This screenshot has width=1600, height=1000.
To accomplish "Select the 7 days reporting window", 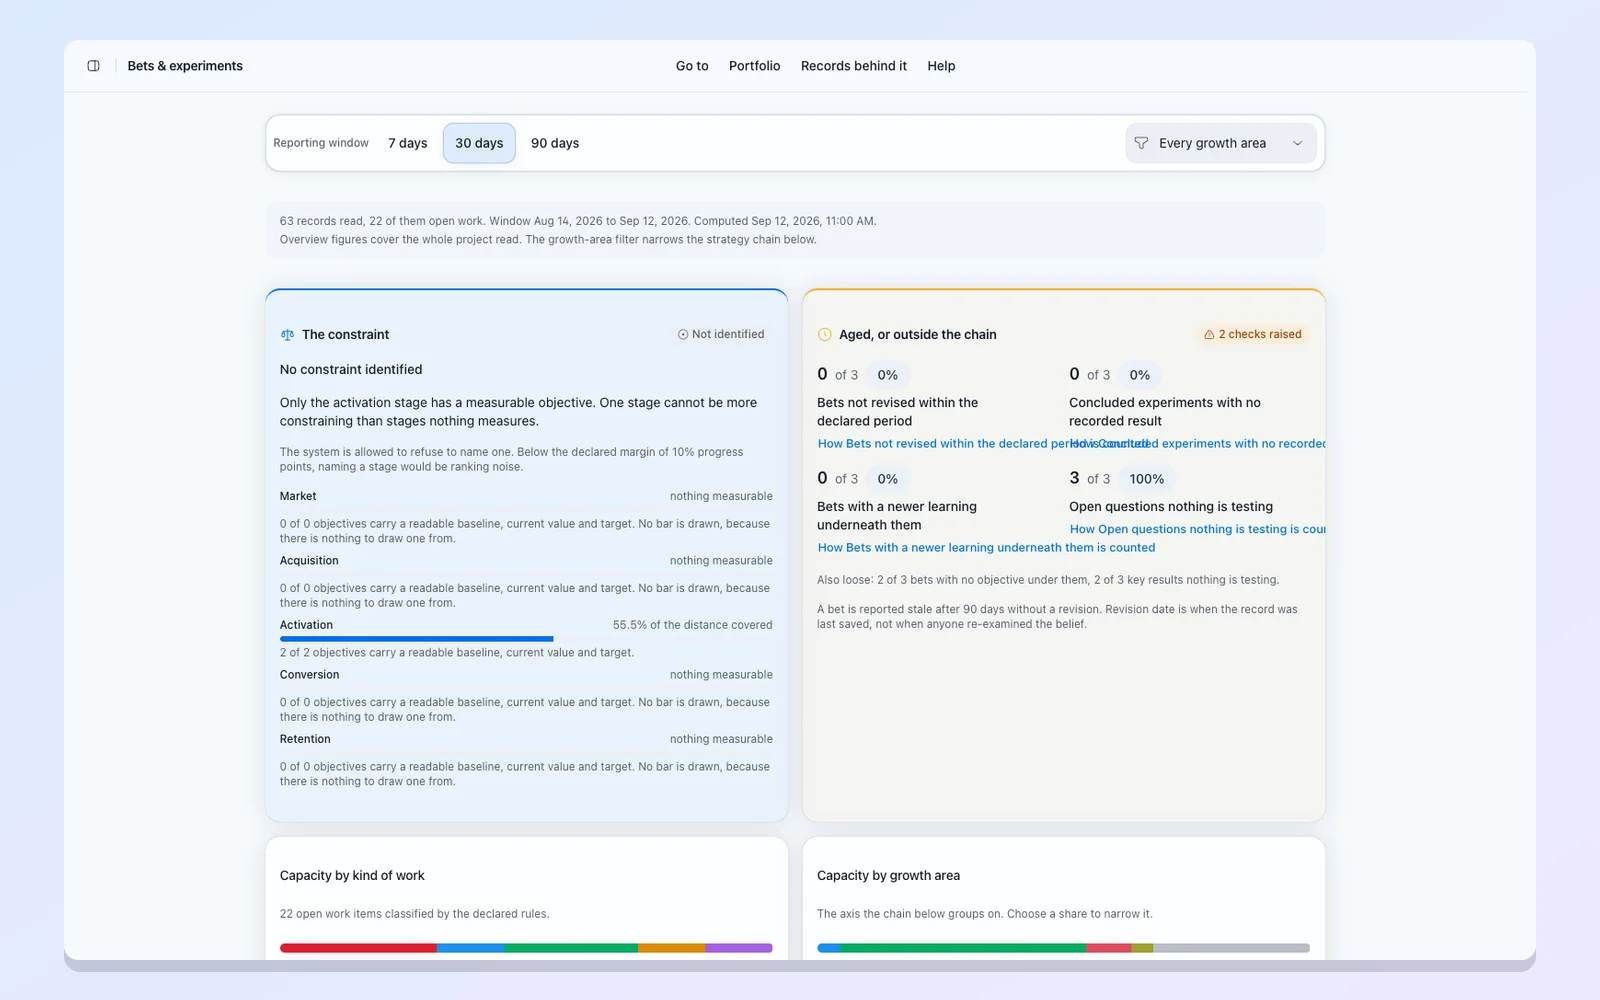I will click(408, 143).
